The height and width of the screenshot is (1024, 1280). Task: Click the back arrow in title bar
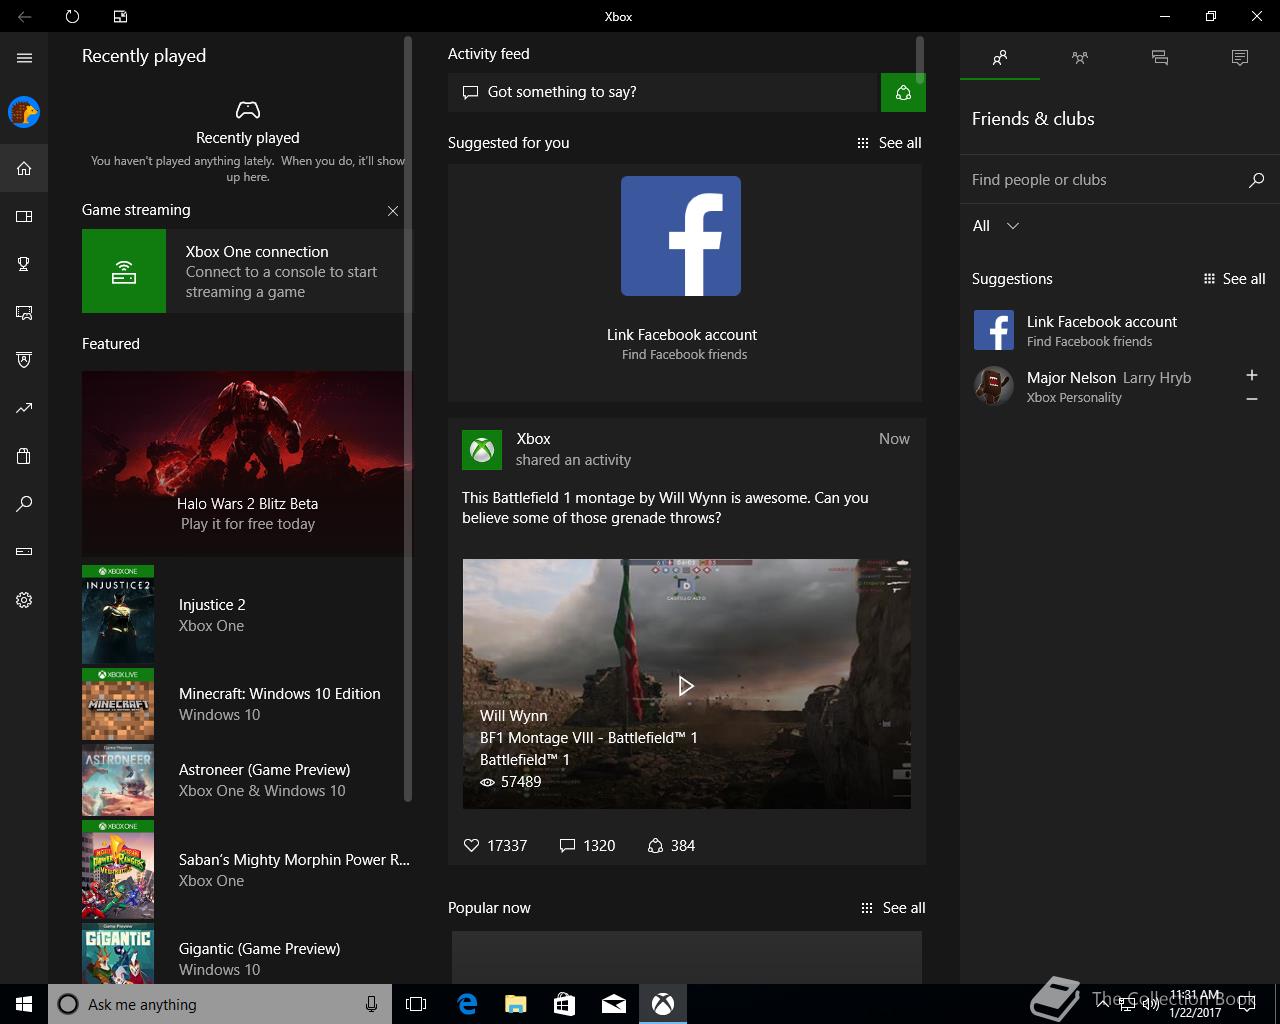point(24,16)
